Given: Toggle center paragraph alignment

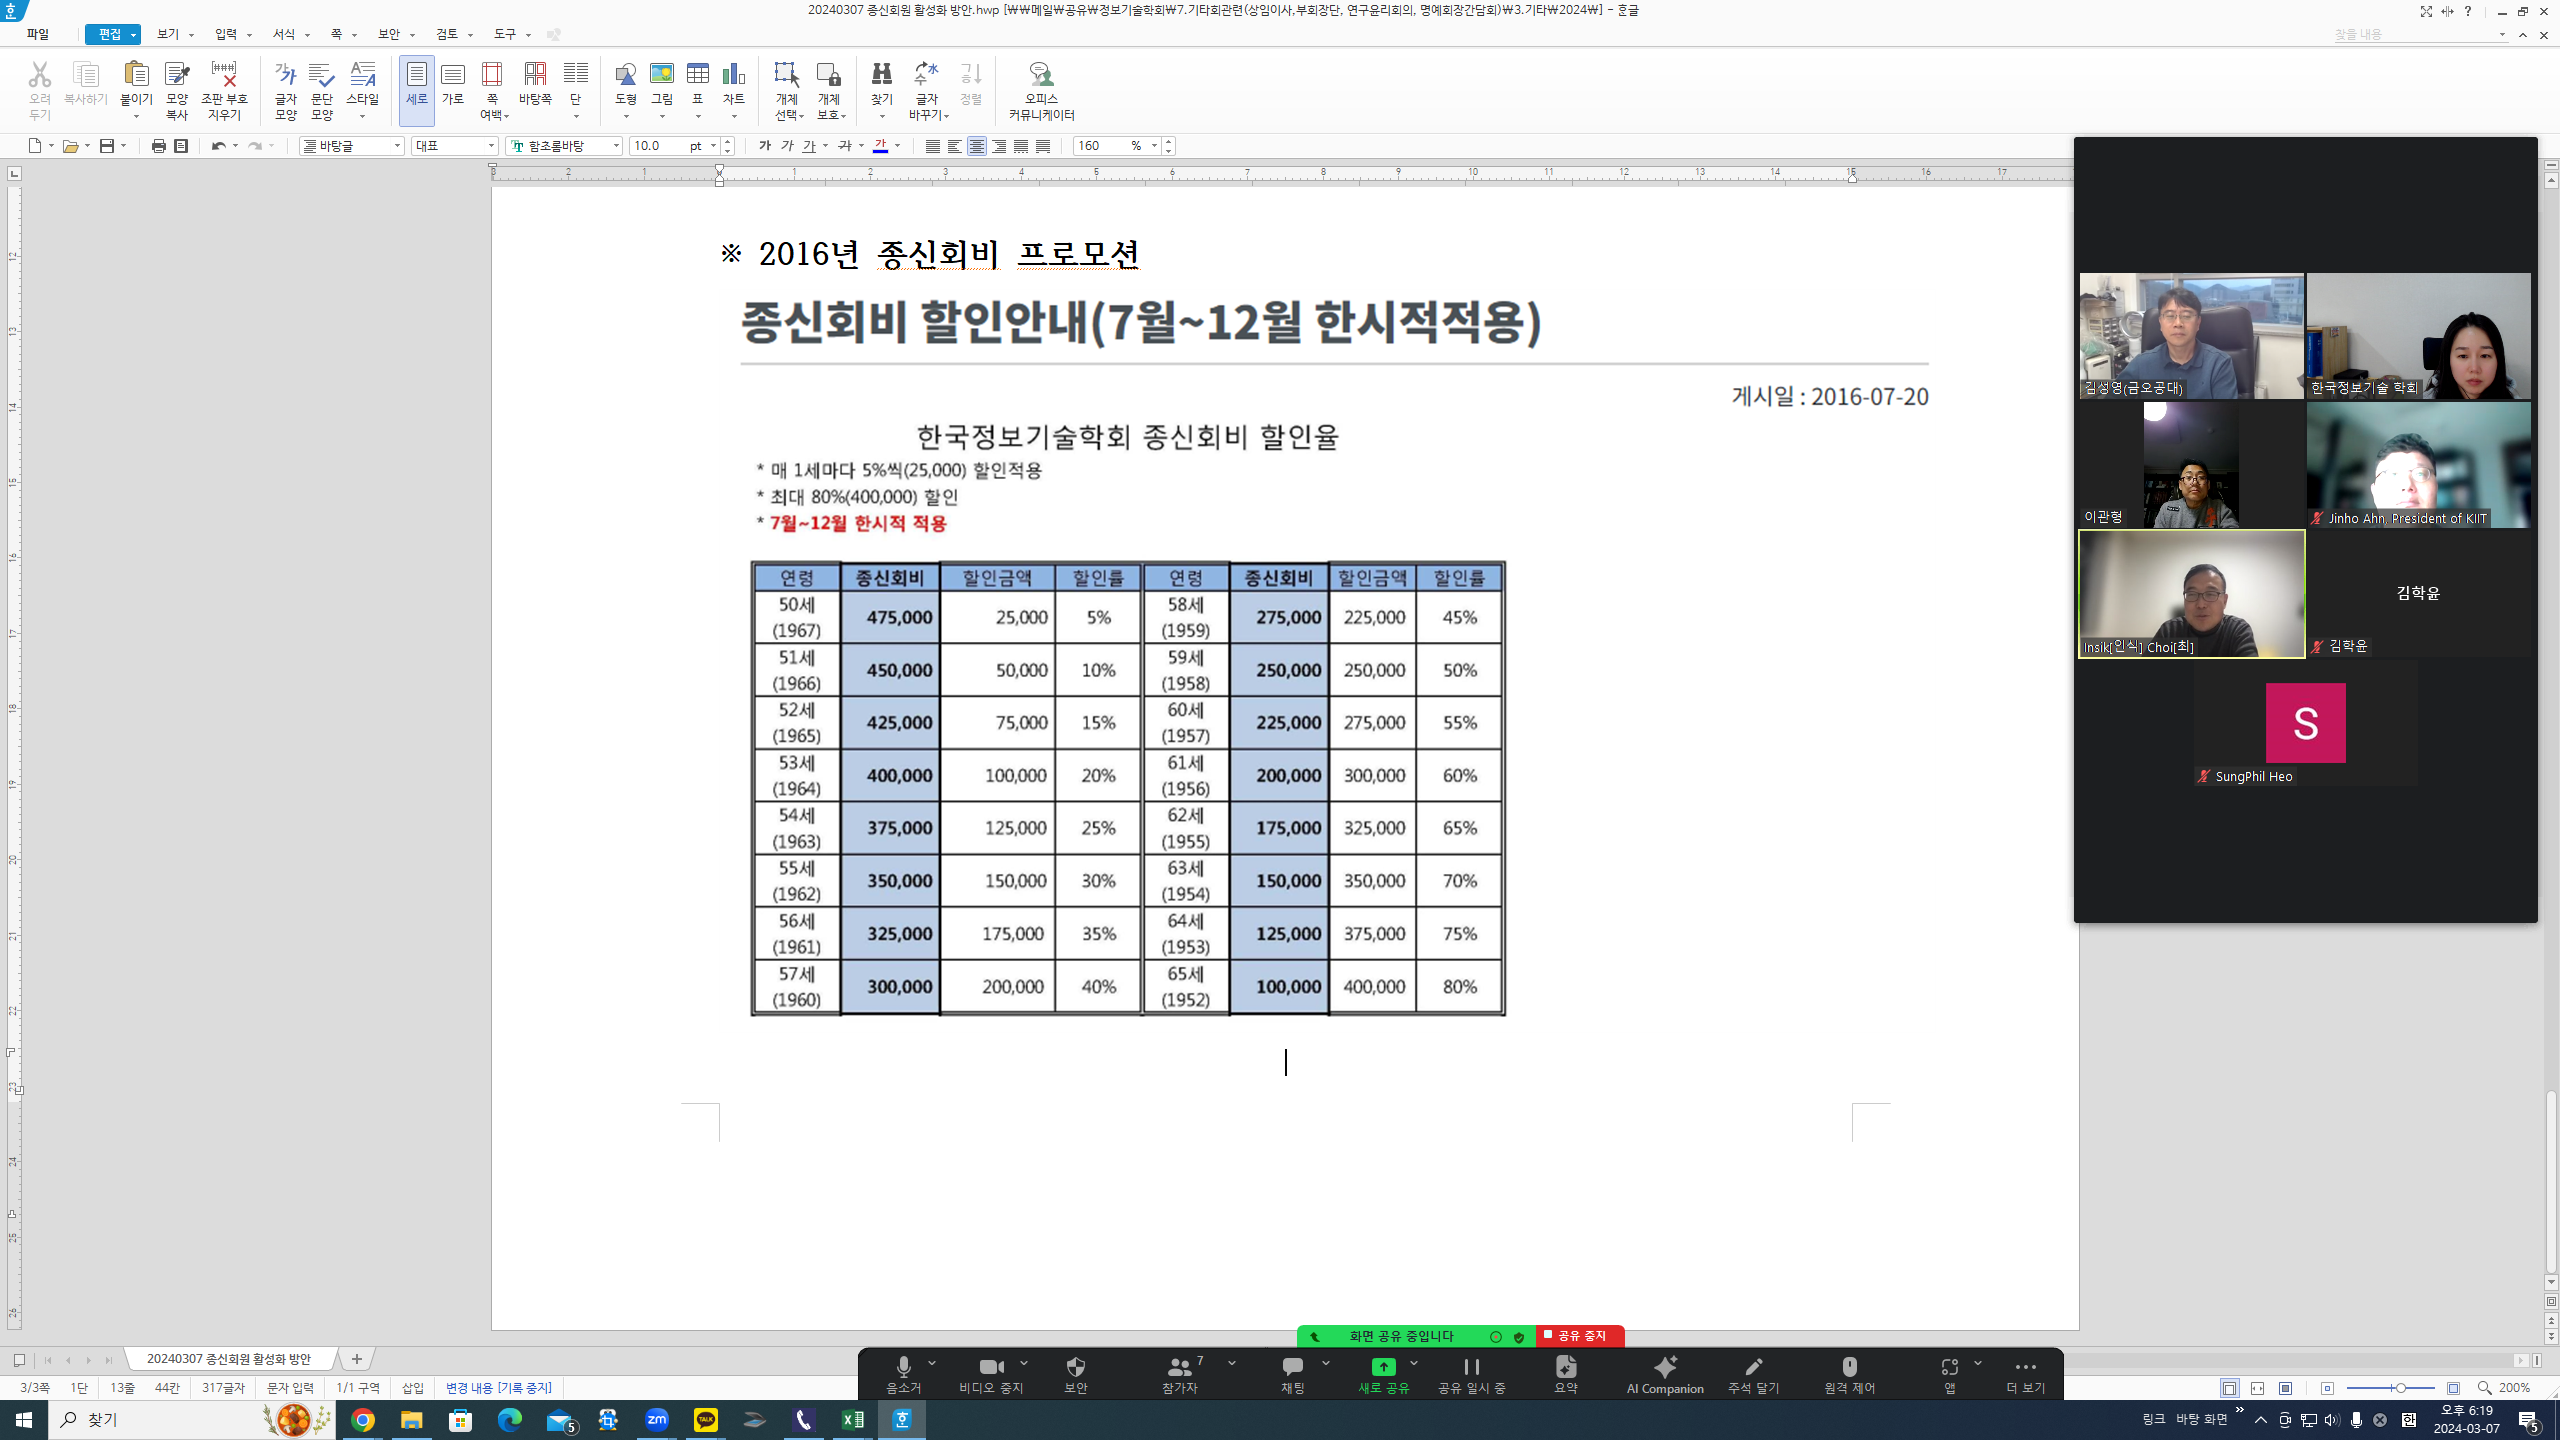Looking at the screenshot, I should click(977, 146).
